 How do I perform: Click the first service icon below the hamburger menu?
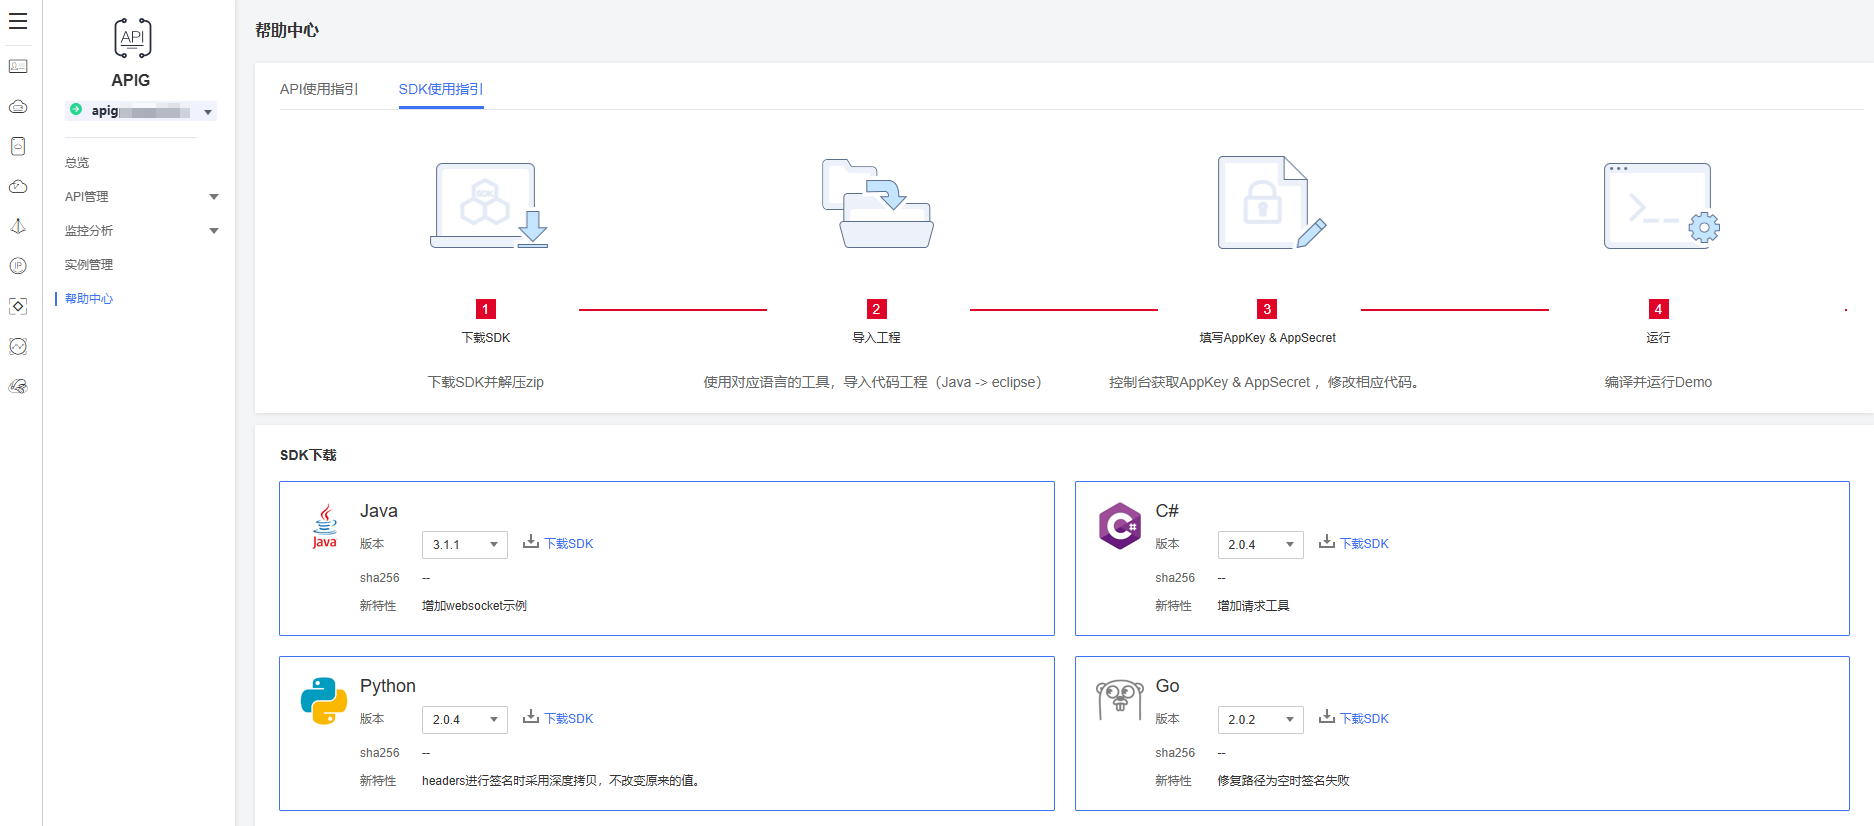18,66
